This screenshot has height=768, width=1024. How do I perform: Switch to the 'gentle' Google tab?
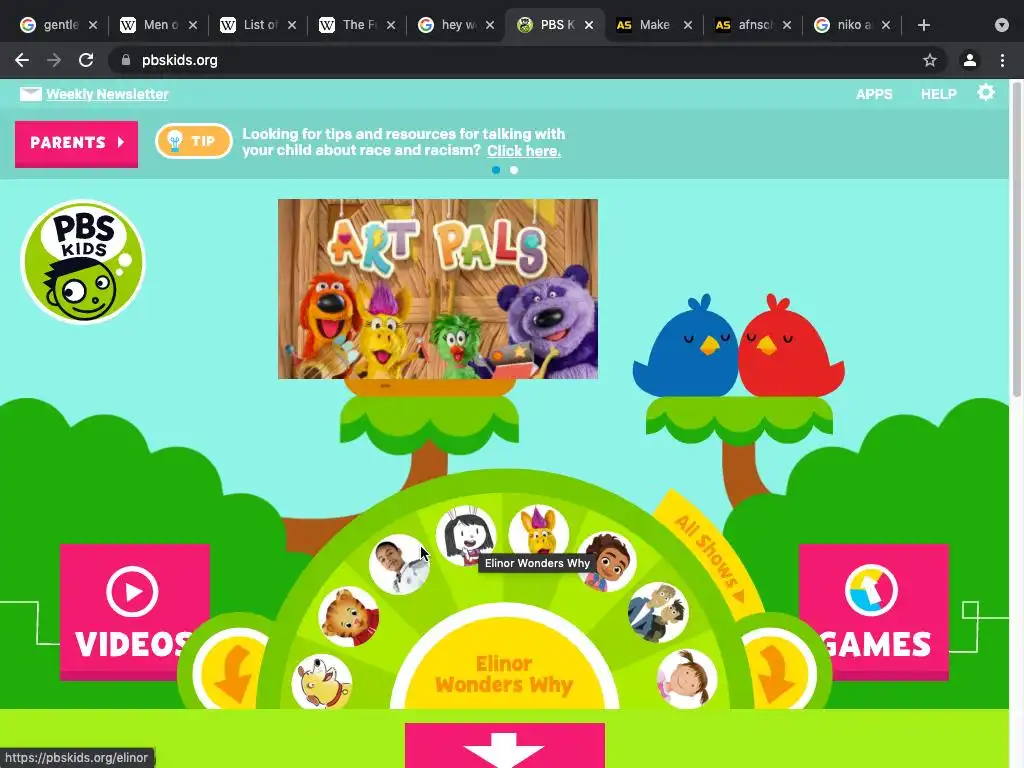pos(59,25)
